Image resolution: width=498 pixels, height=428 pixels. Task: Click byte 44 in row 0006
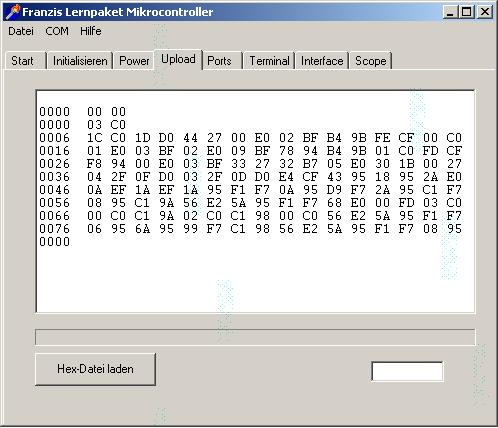(x=190, y=138)
